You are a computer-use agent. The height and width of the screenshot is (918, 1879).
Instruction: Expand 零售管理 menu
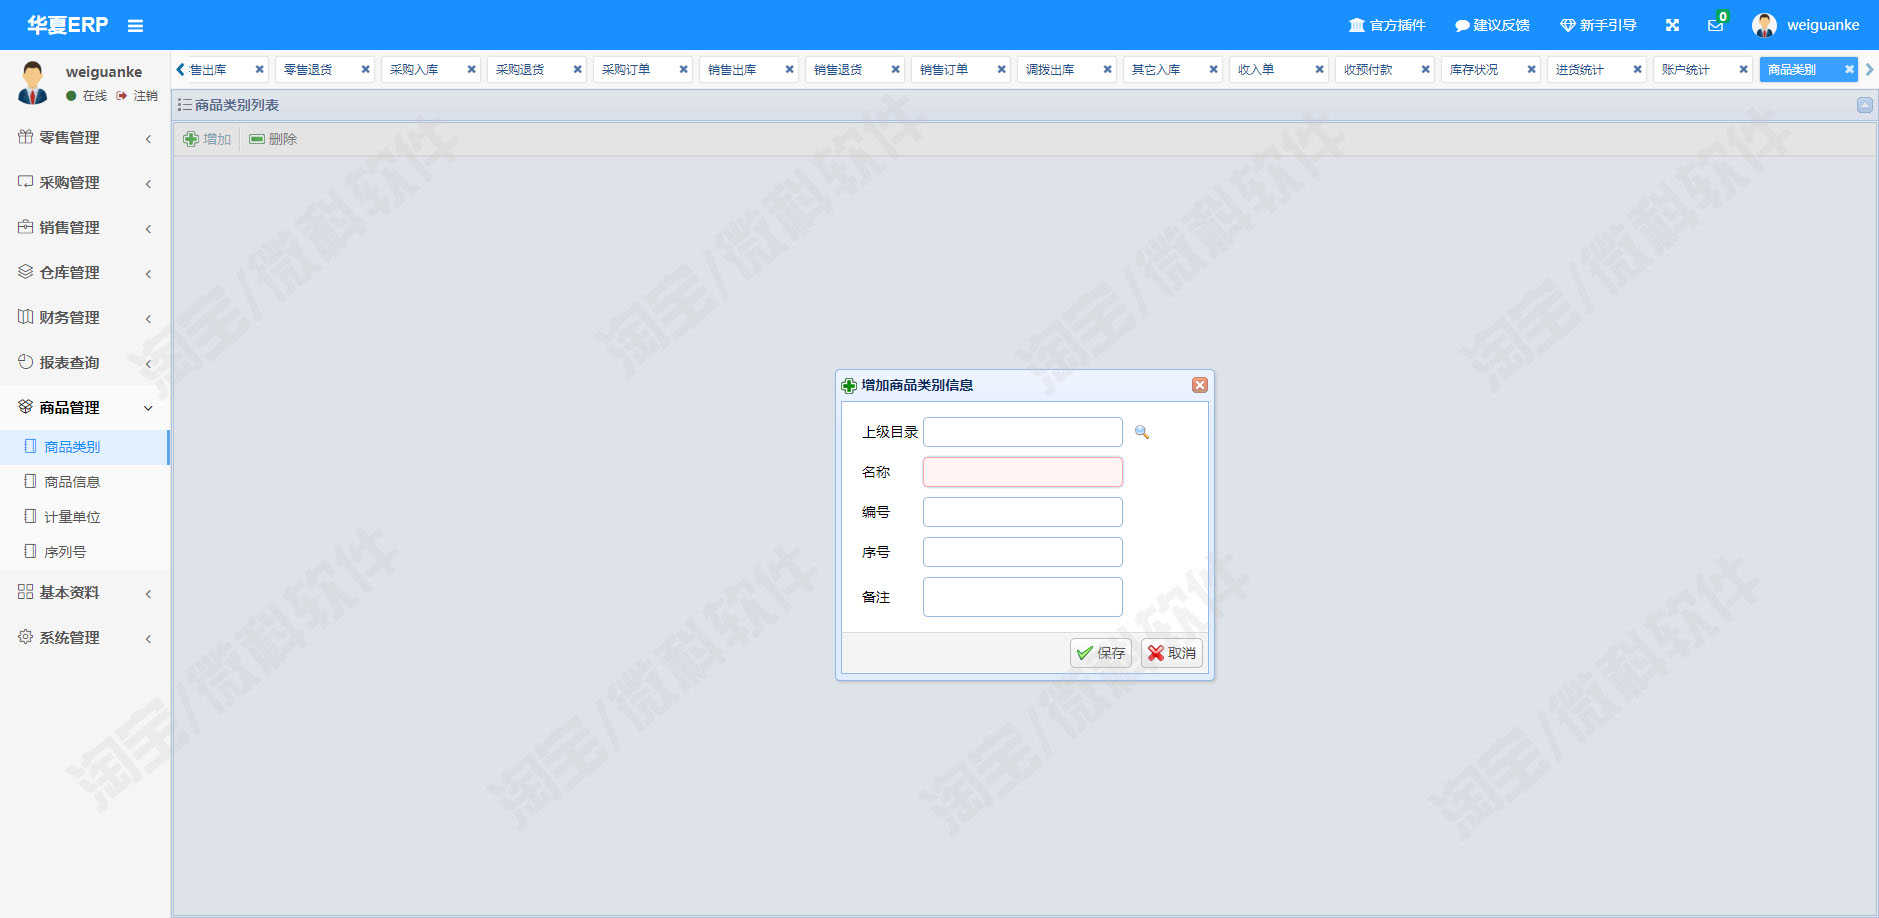click(85, 138)
